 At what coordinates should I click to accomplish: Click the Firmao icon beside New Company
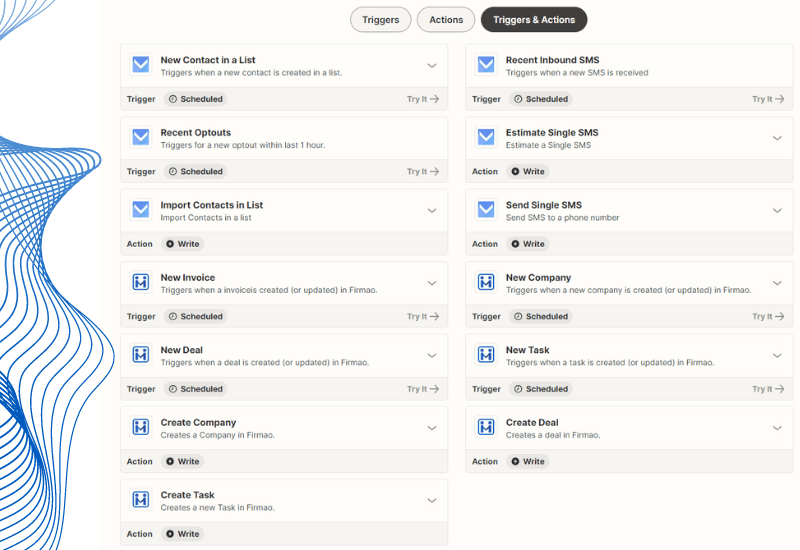pos(486,283)
